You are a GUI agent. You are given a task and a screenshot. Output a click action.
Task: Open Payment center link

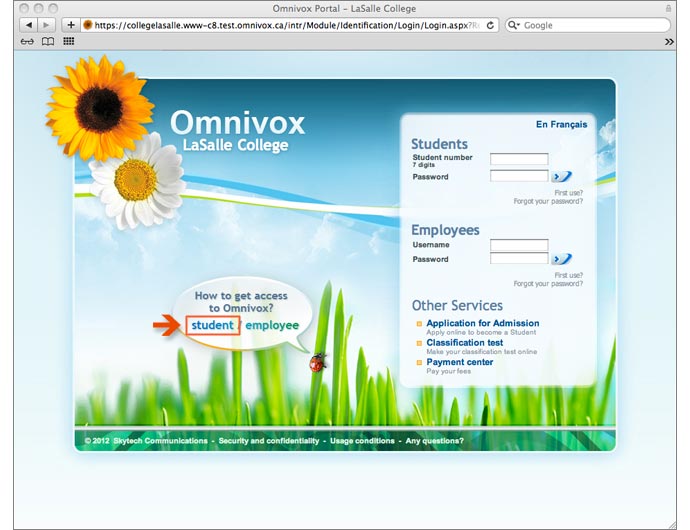click(460, 362)
